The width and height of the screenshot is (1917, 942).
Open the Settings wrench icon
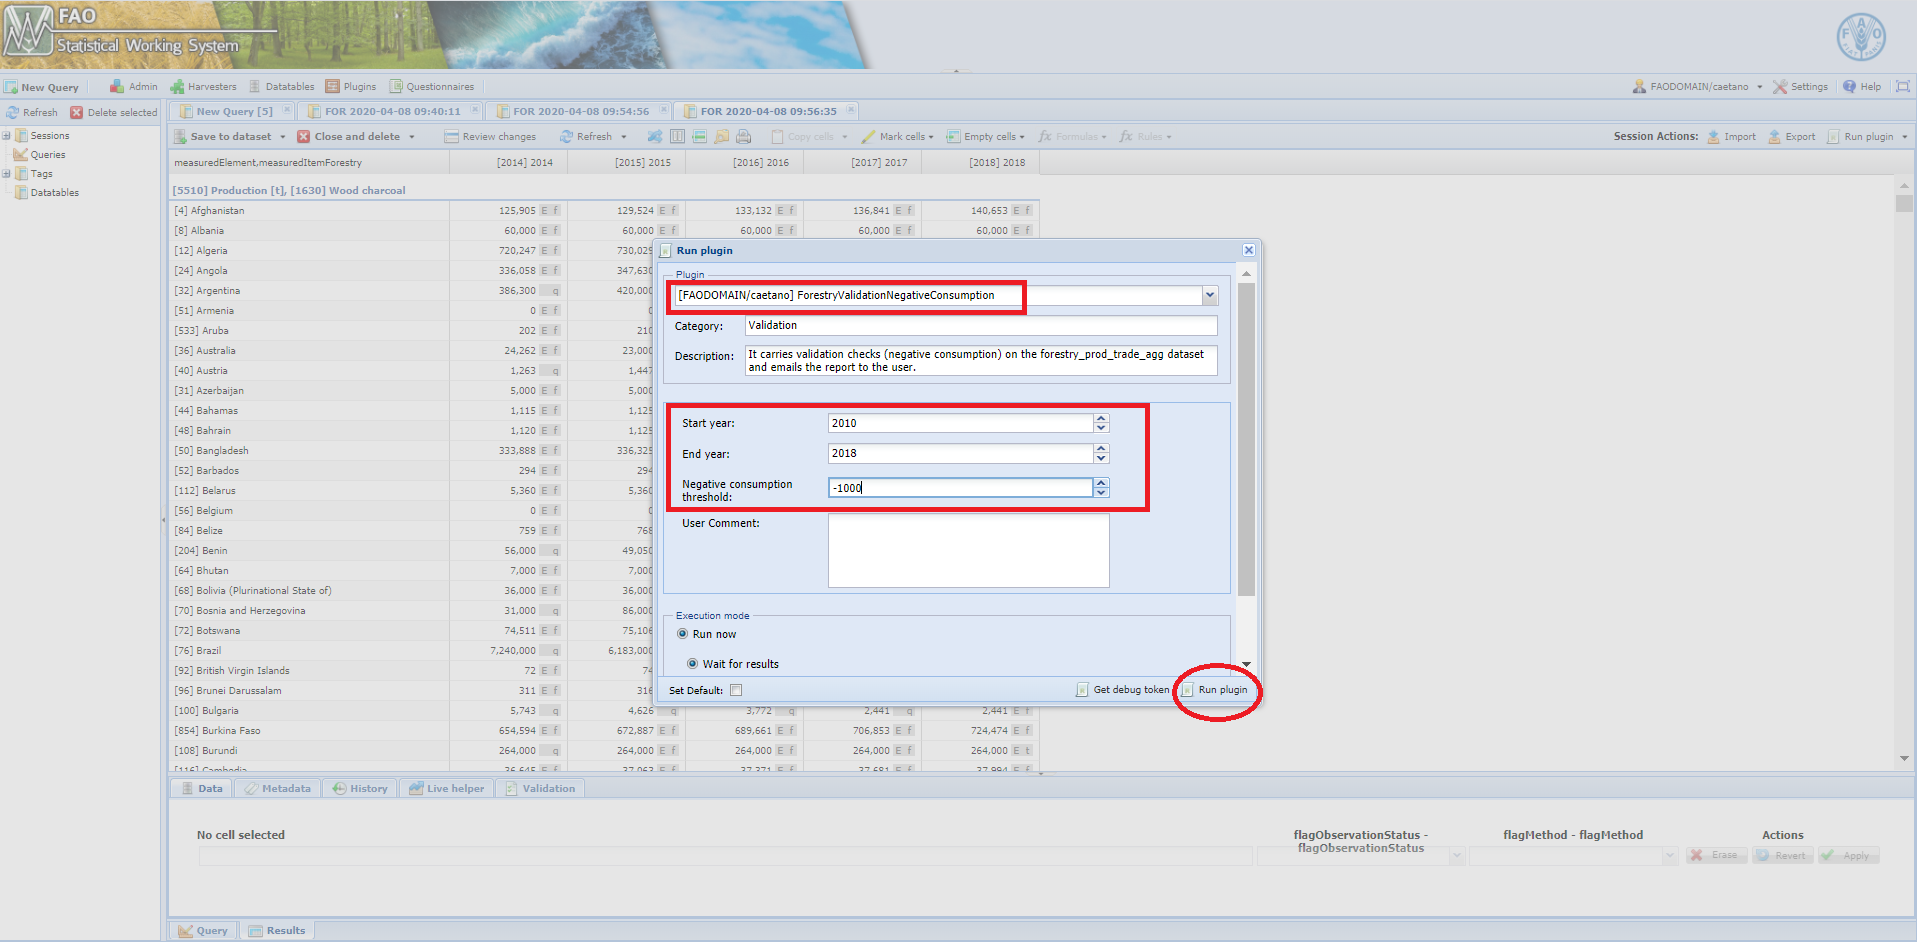pos(1780,86)
